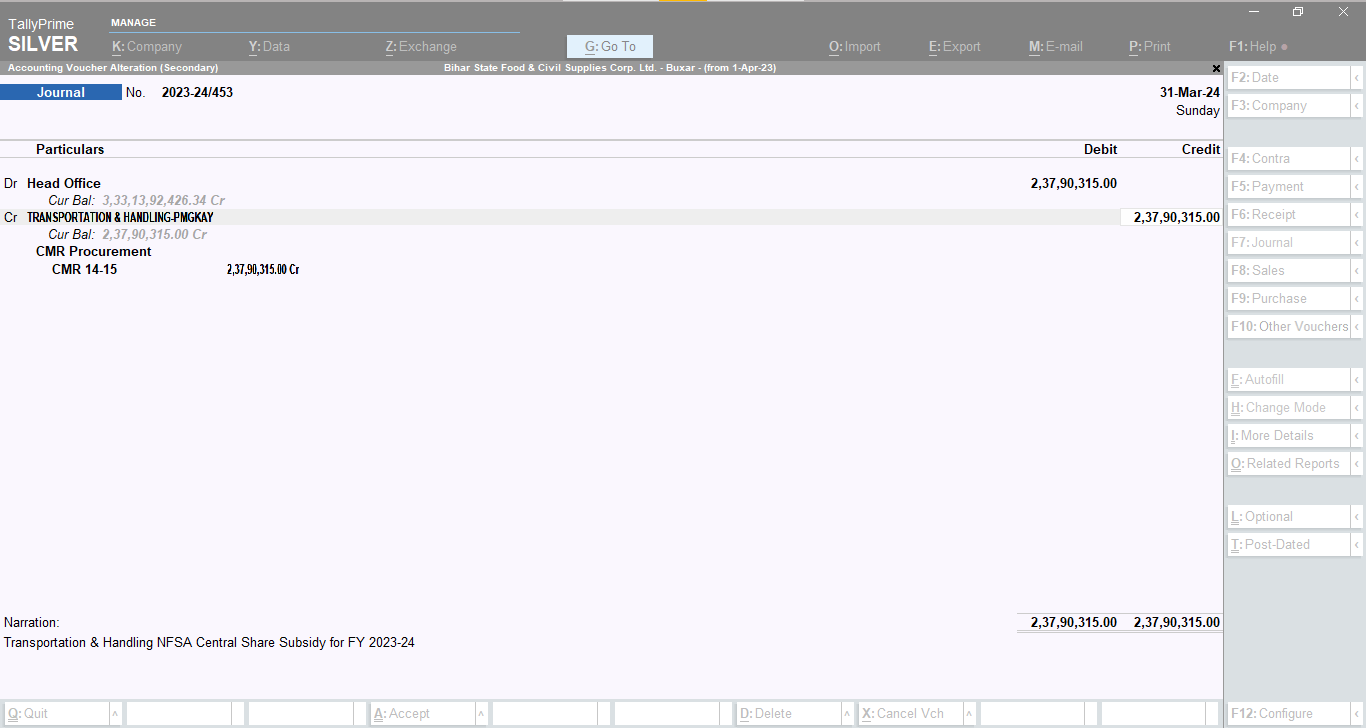1366x728 pixels.
Task: Expand the caret next to X: Cancel Vch
Action: (x=969, y=714)
